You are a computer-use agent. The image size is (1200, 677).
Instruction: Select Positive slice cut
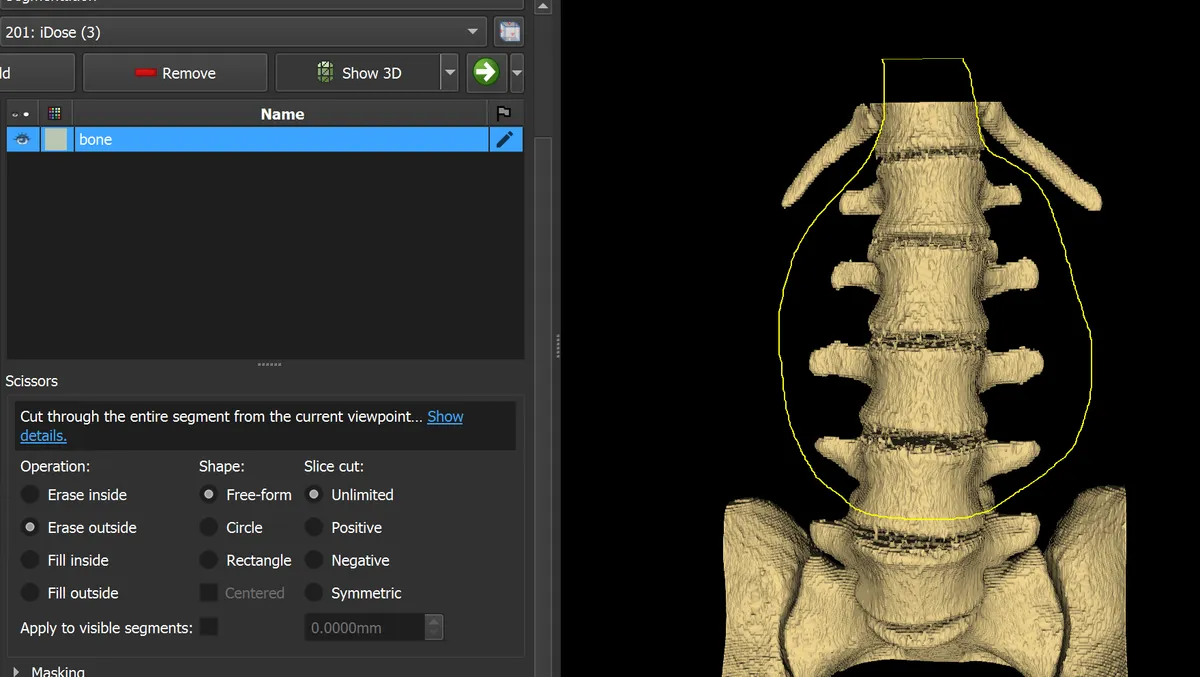[344, 528]
